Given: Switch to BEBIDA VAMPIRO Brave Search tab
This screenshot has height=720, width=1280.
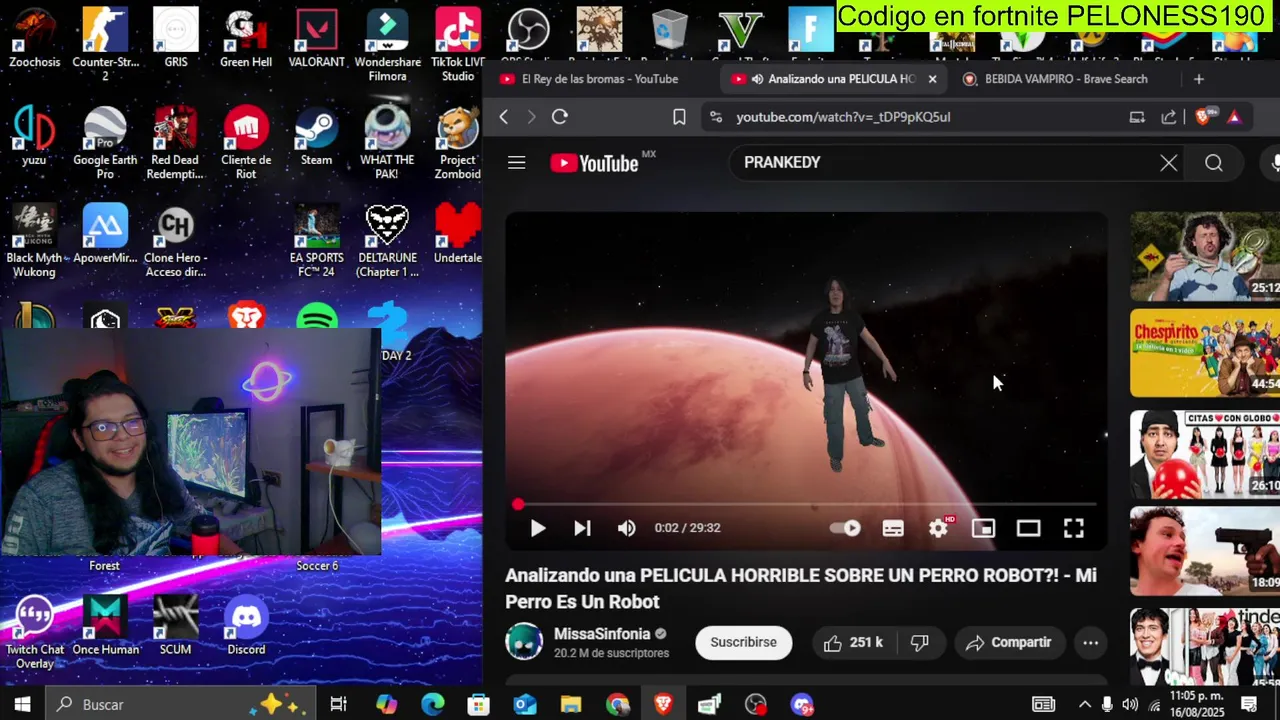Looking at the screenshot, I should pos(1066,79).
